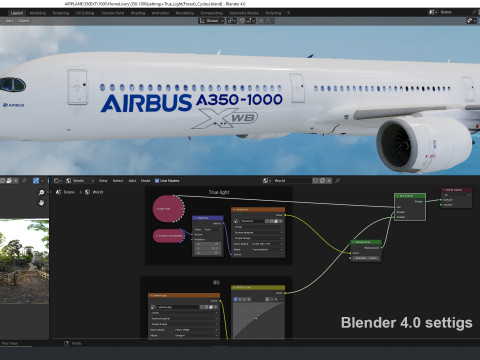The height and width of the screenshot is (360, 480).
Task: Click the green Background node header
Action: [366, 242]
